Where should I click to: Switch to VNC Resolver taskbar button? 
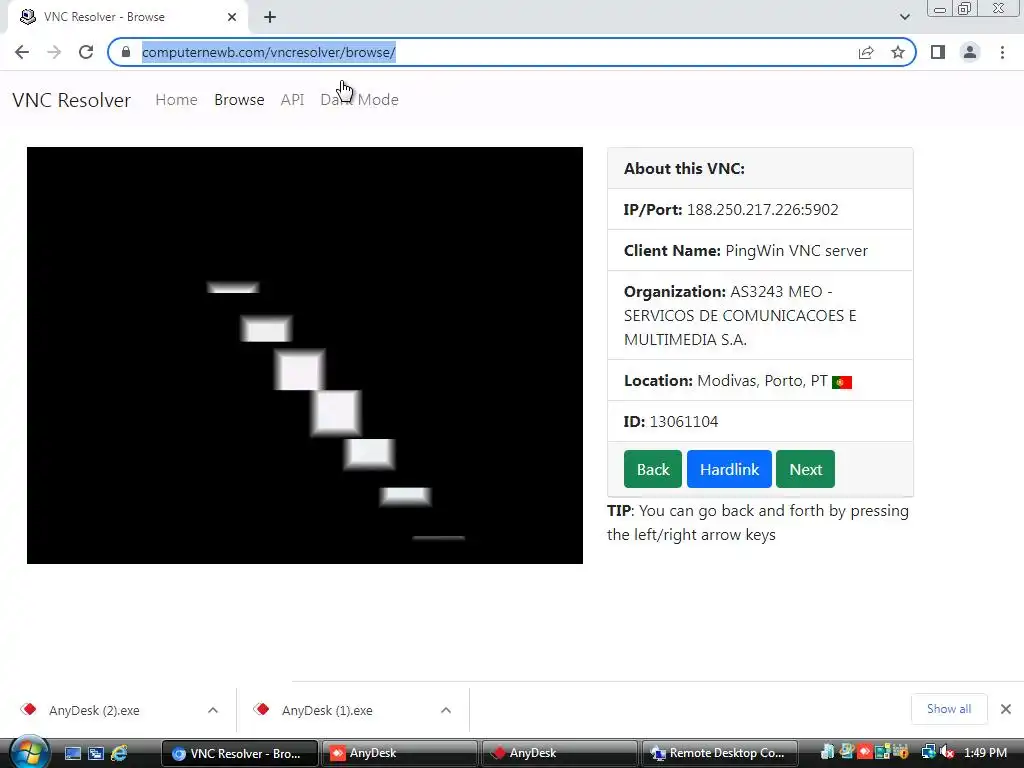coord(239,753)
